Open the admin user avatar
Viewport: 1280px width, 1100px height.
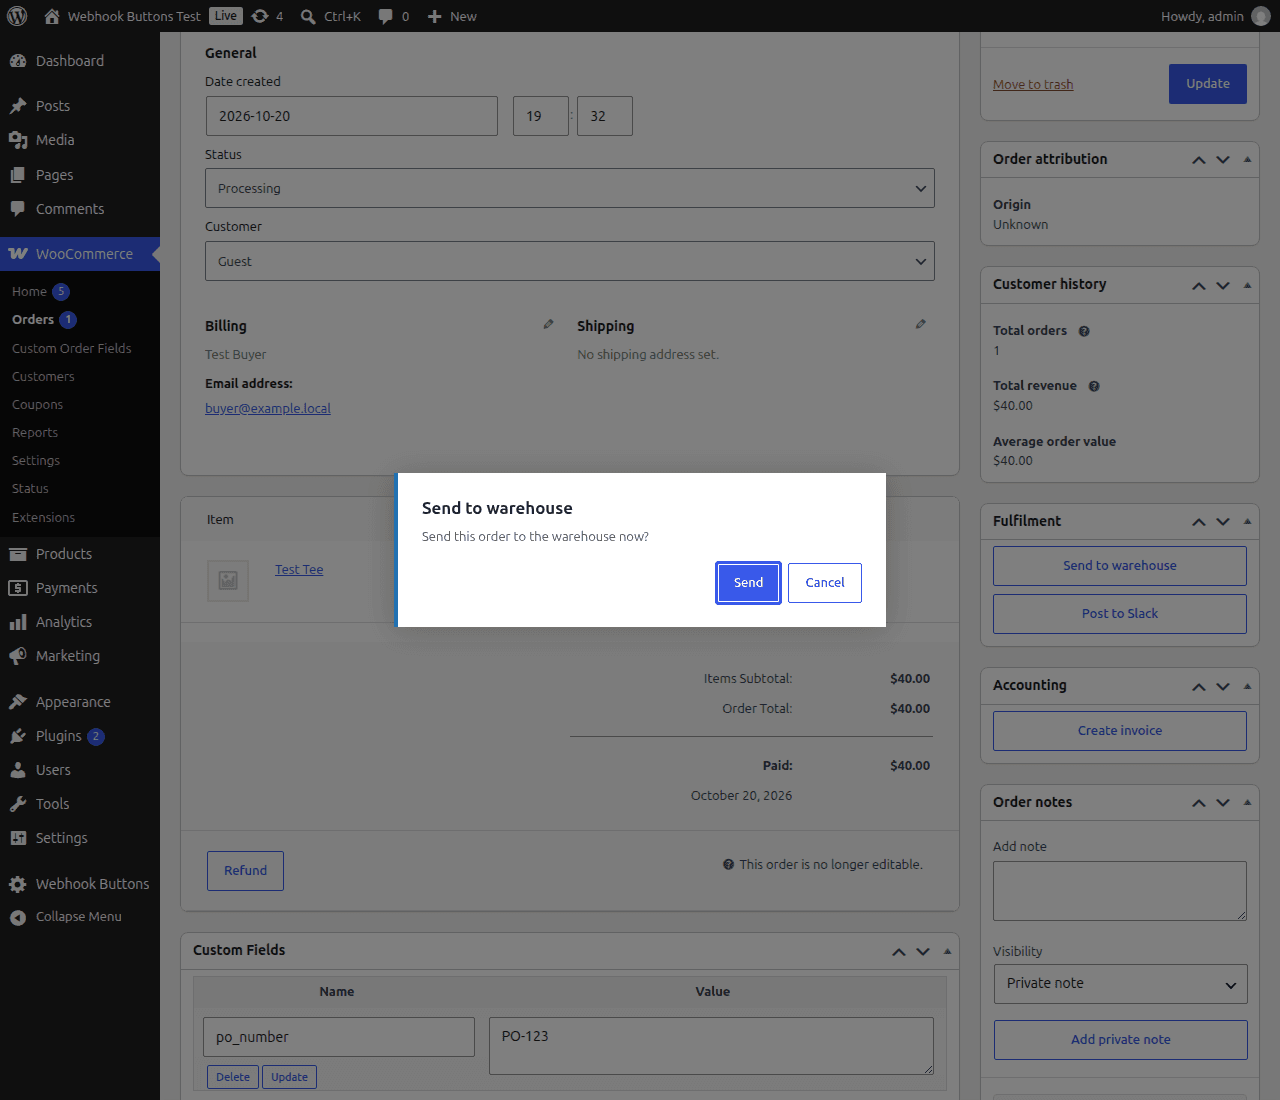click(x=1261, y=16)
